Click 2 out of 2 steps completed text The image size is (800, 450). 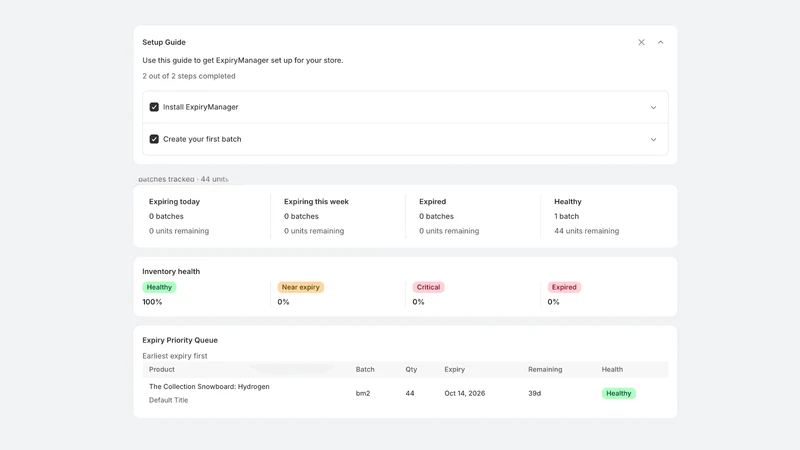click(x=189, y=76)
